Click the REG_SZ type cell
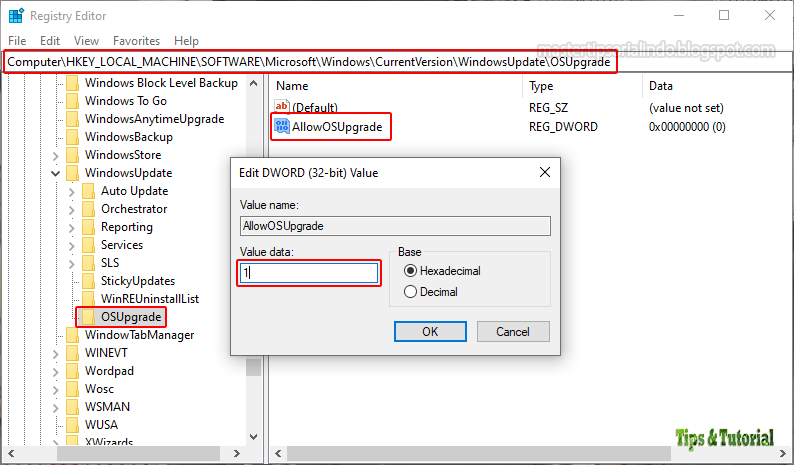This screenshot has height=465, width=794. point(548,107)
